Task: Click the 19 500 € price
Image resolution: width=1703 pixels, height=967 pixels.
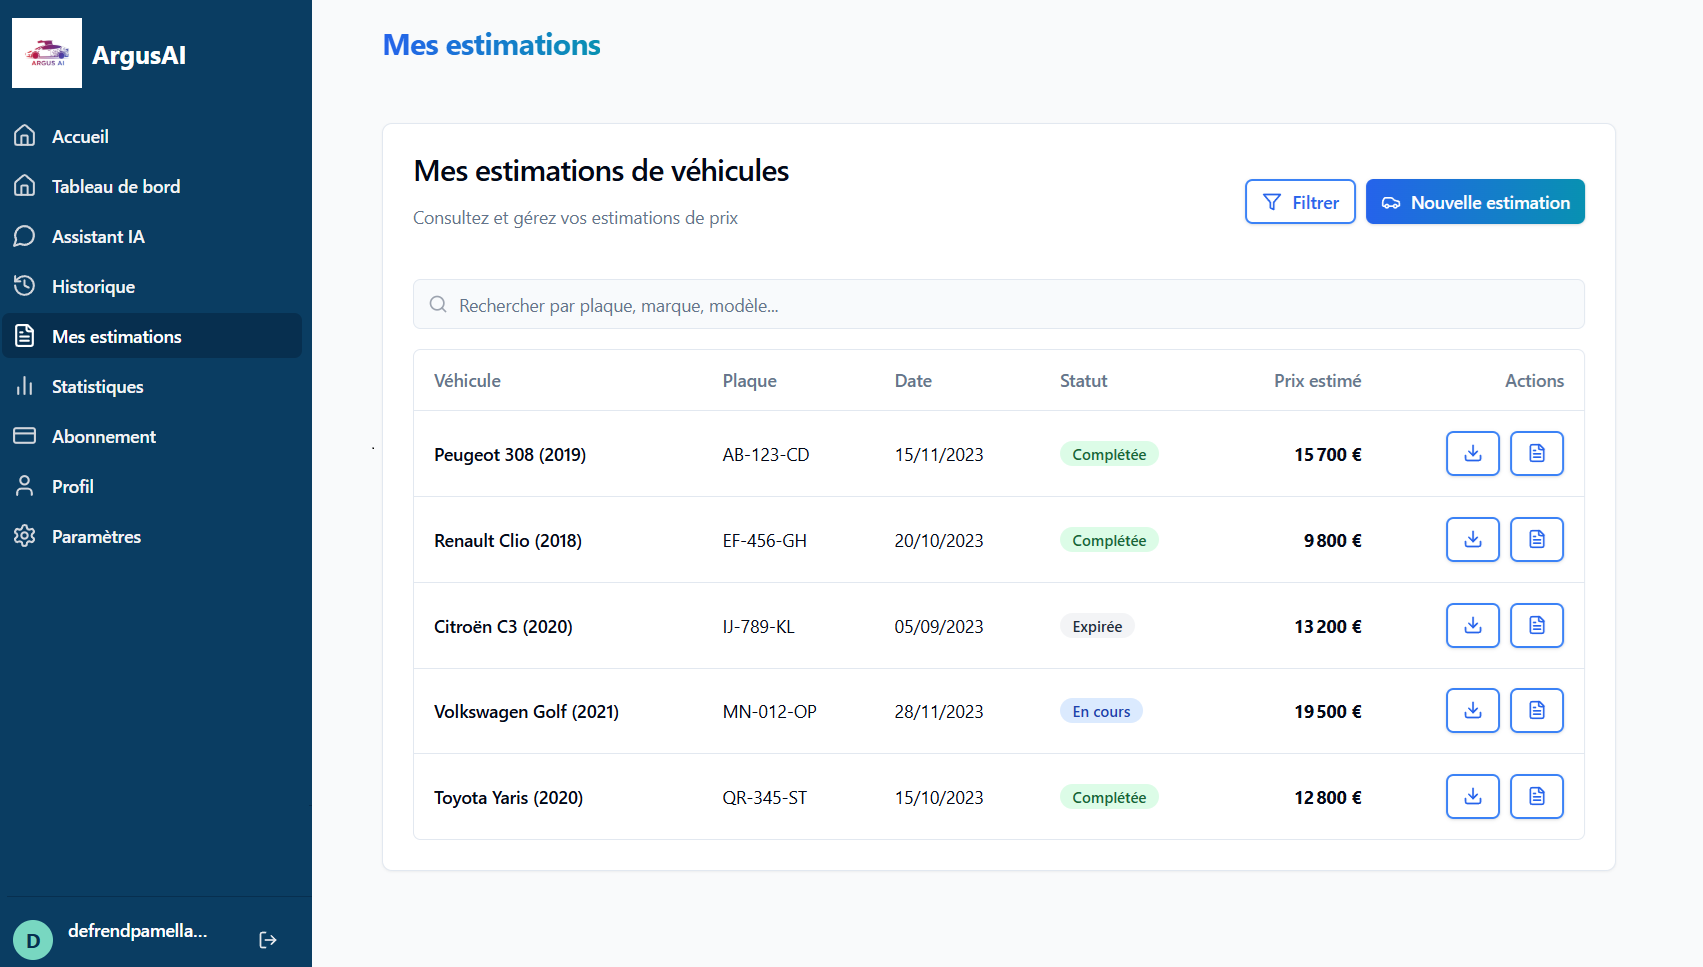Action: click(x=1328, y=711)
